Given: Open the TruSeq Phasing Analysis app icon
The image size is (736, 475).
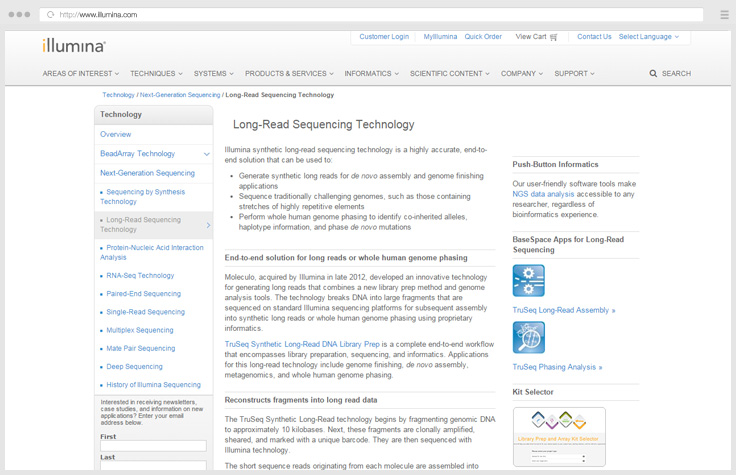Looking at the screenshot, I should click(528, 337).
